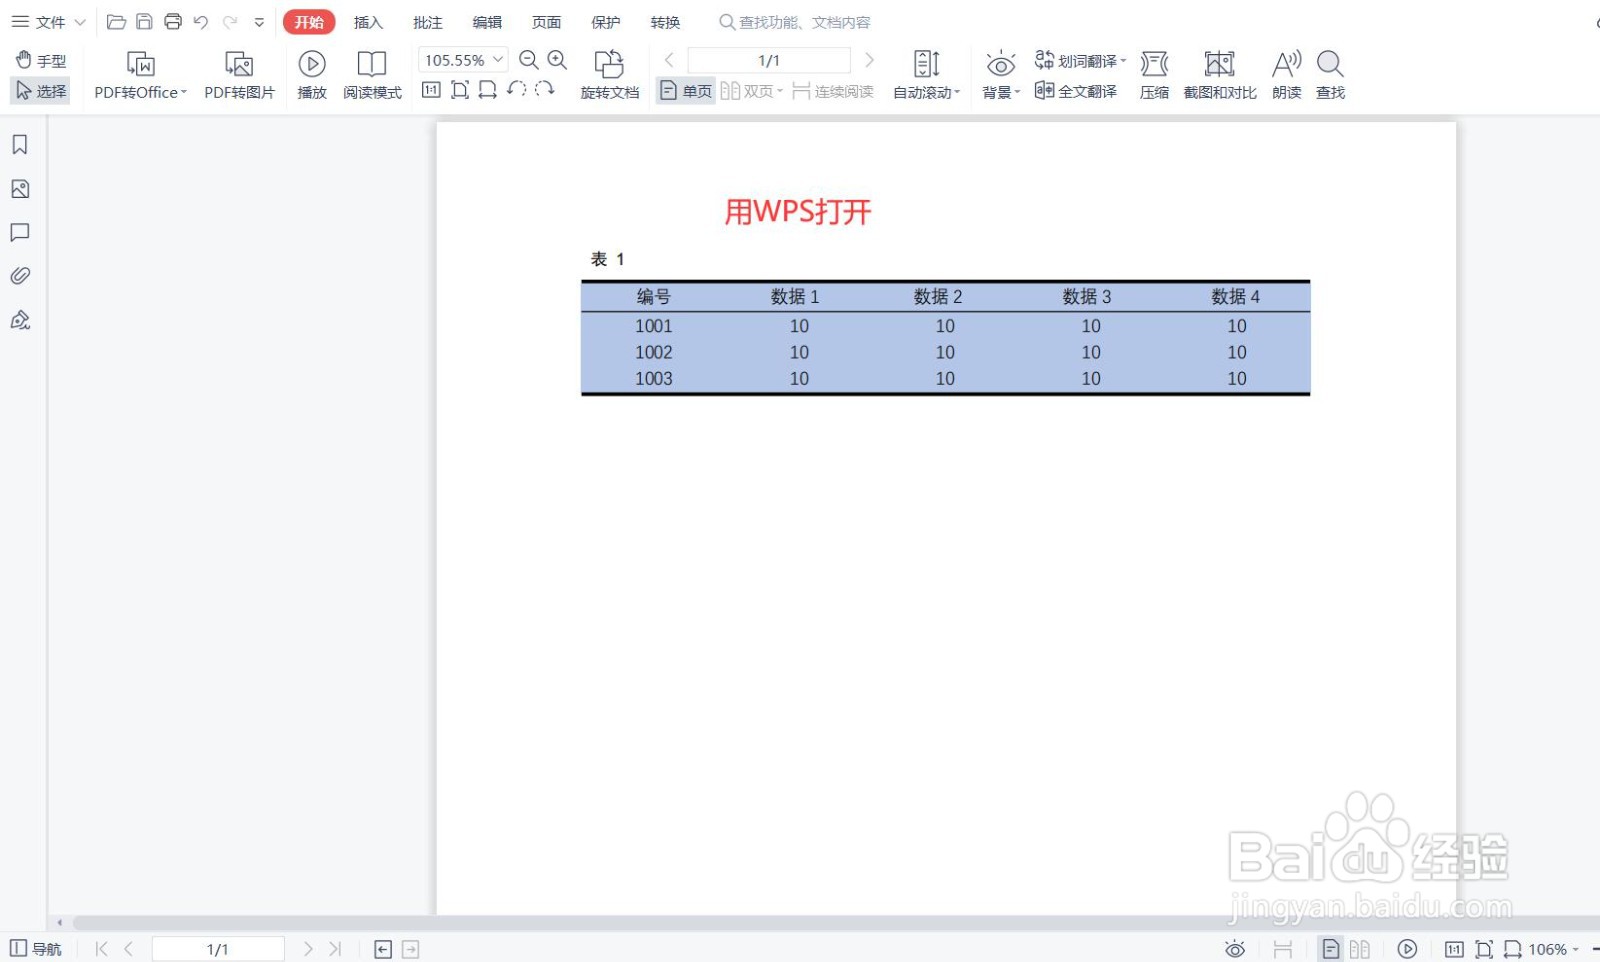Open the 自动滚动 auto-scroll dropdown
This screenshot has width=1600, height=962.
coord(925,91)
